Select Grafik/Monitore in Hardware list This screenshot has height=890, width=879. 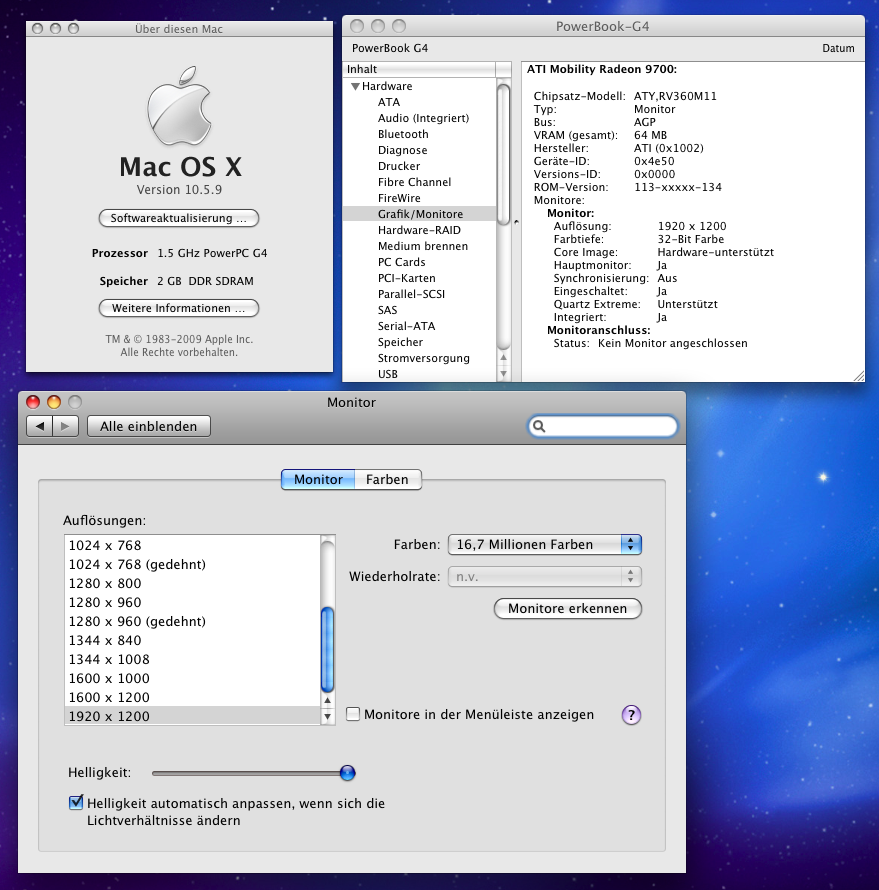tap(419, 214)
